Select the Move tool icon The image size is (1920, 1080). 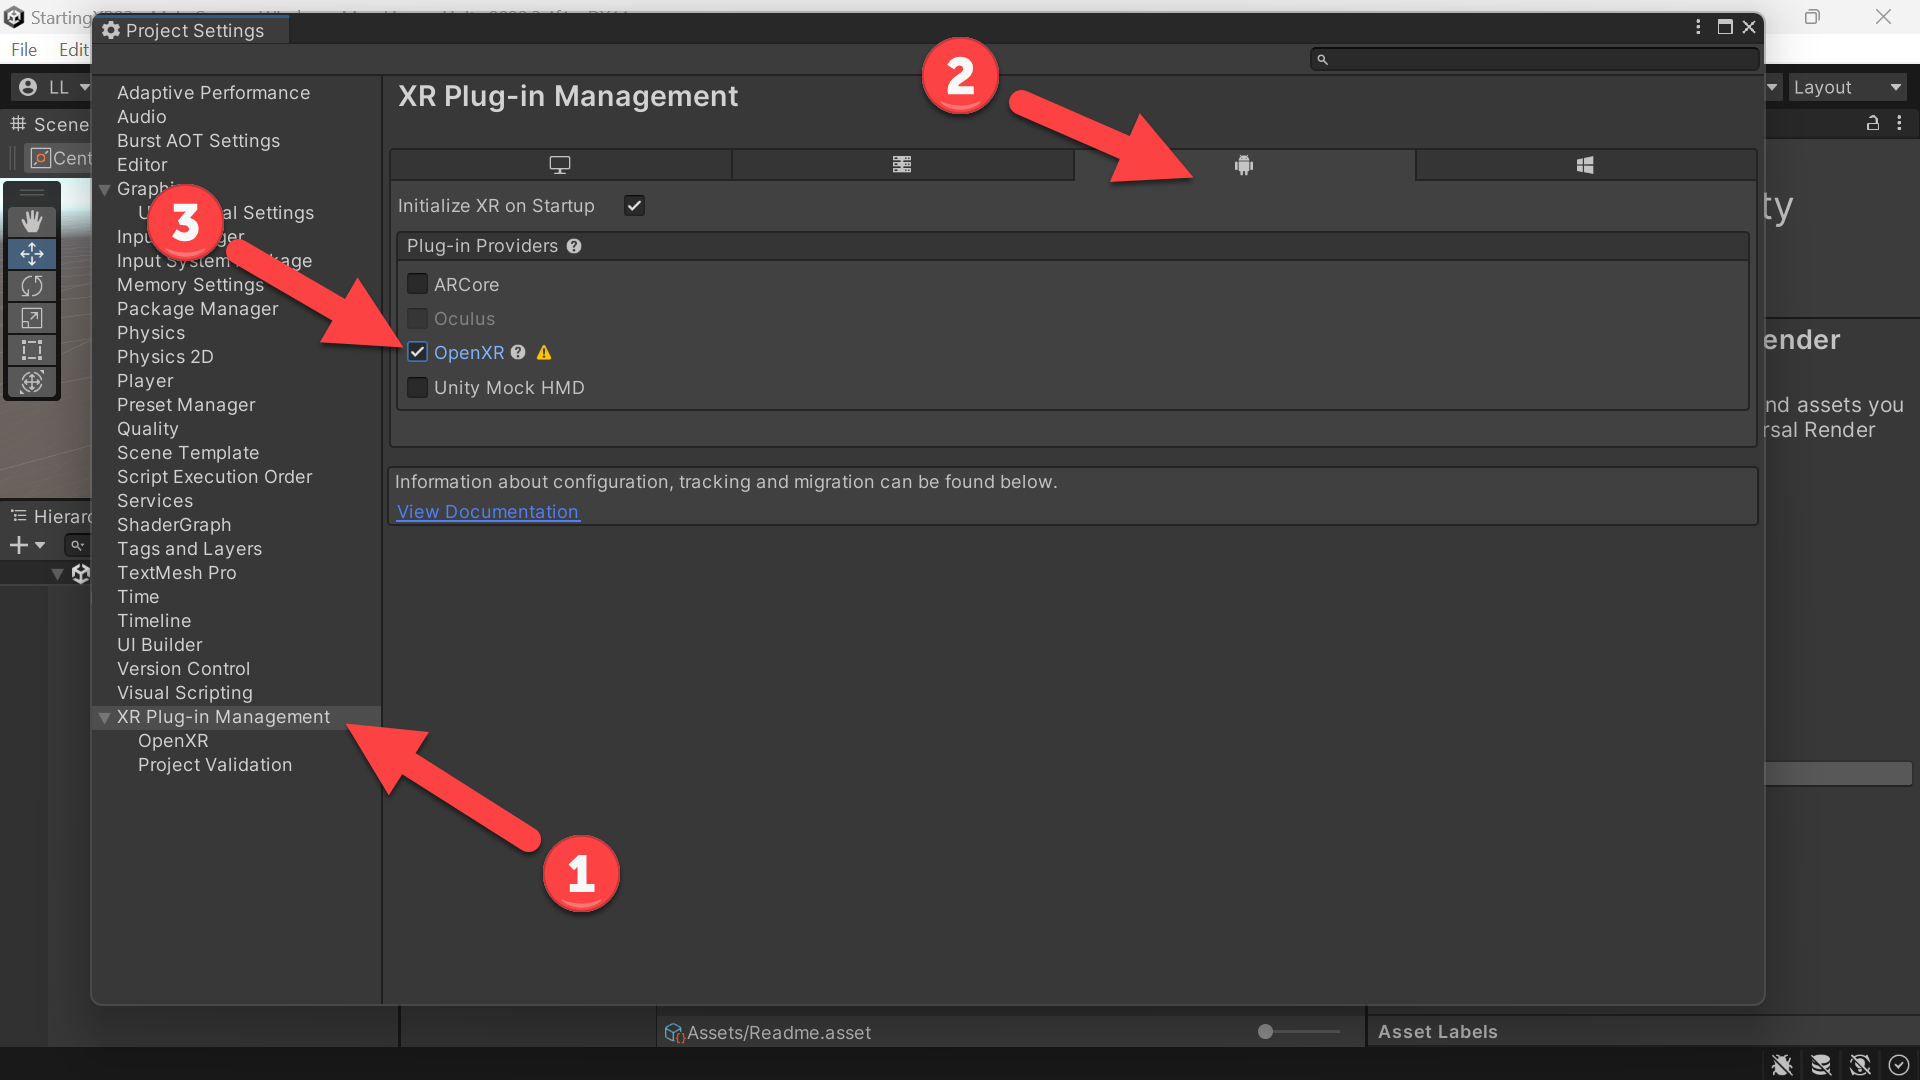click(x=32, y=254)
